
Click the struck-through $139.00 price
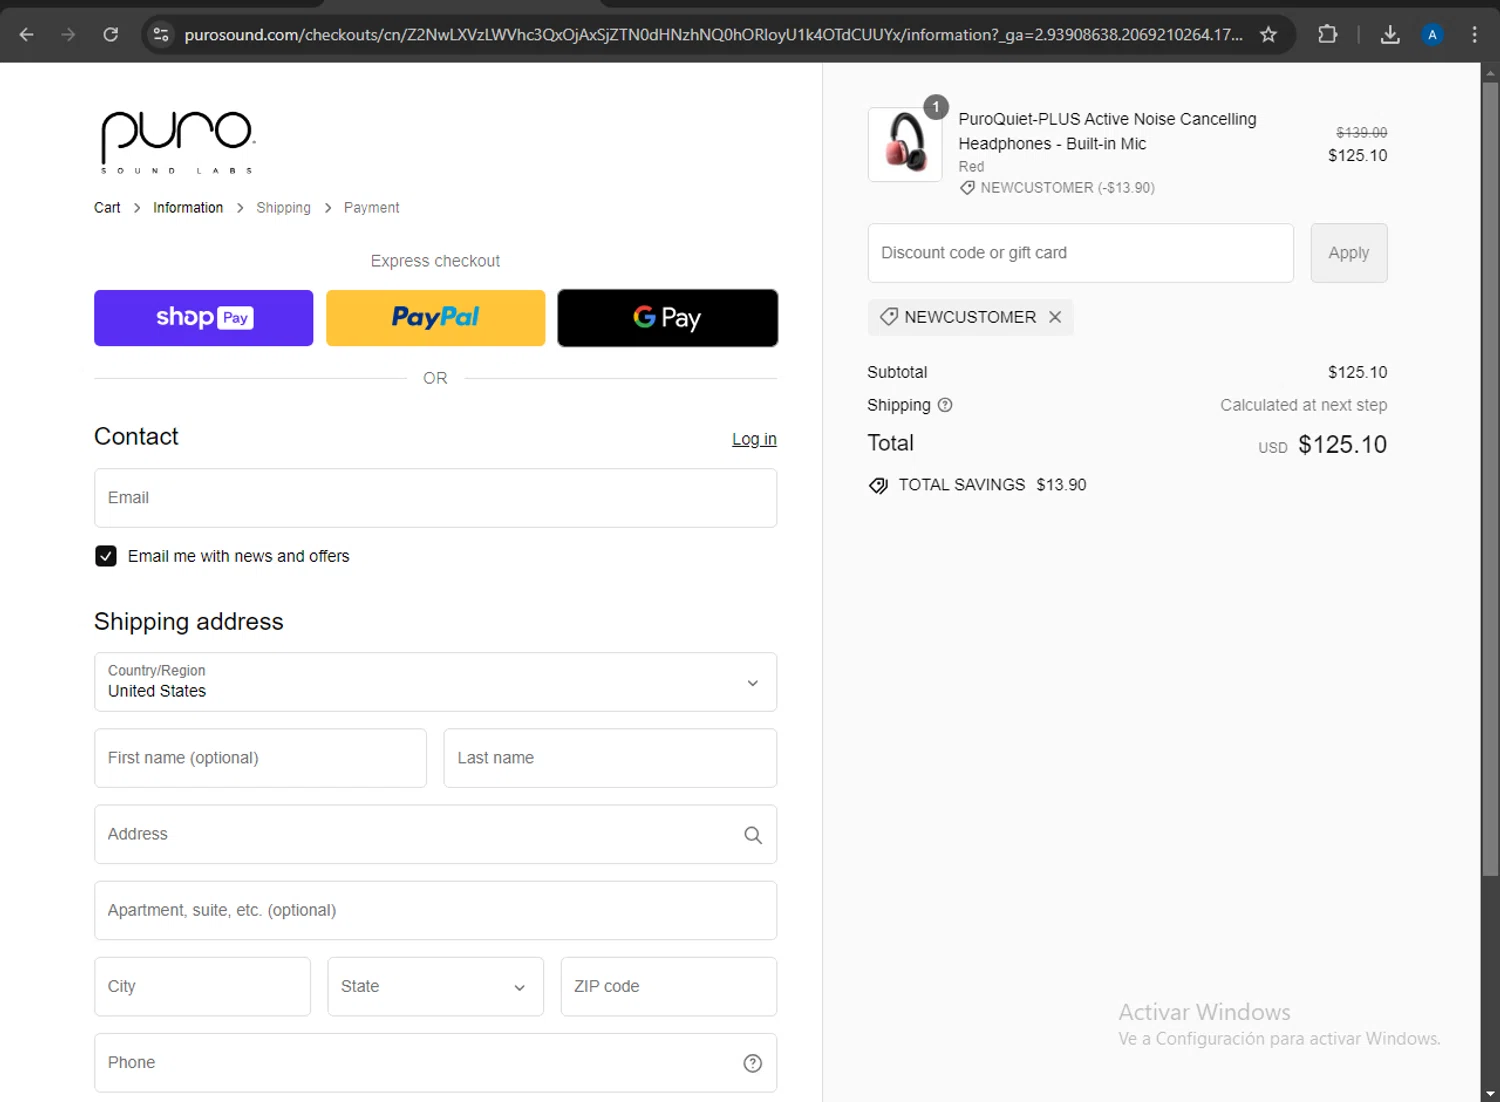point(1361,132)
